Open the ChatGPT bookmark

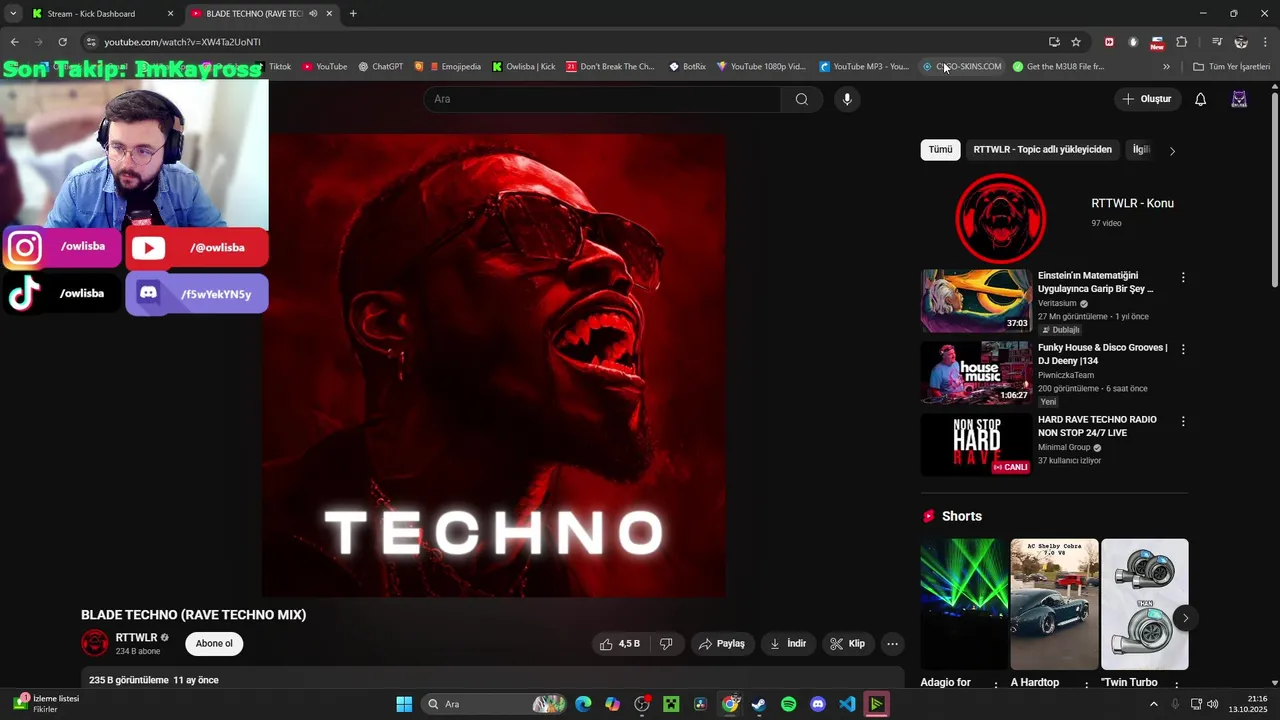pos(380,67)
